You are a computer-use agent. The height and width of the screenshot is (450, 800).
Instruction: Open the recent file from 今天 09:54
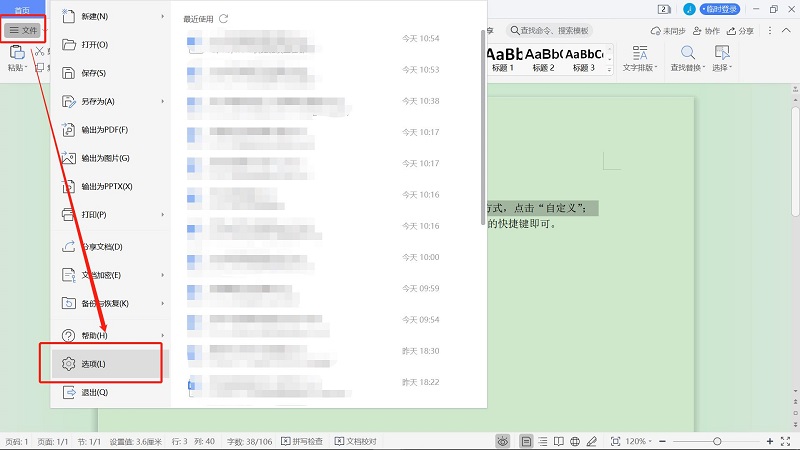click(x=314, y=323)
